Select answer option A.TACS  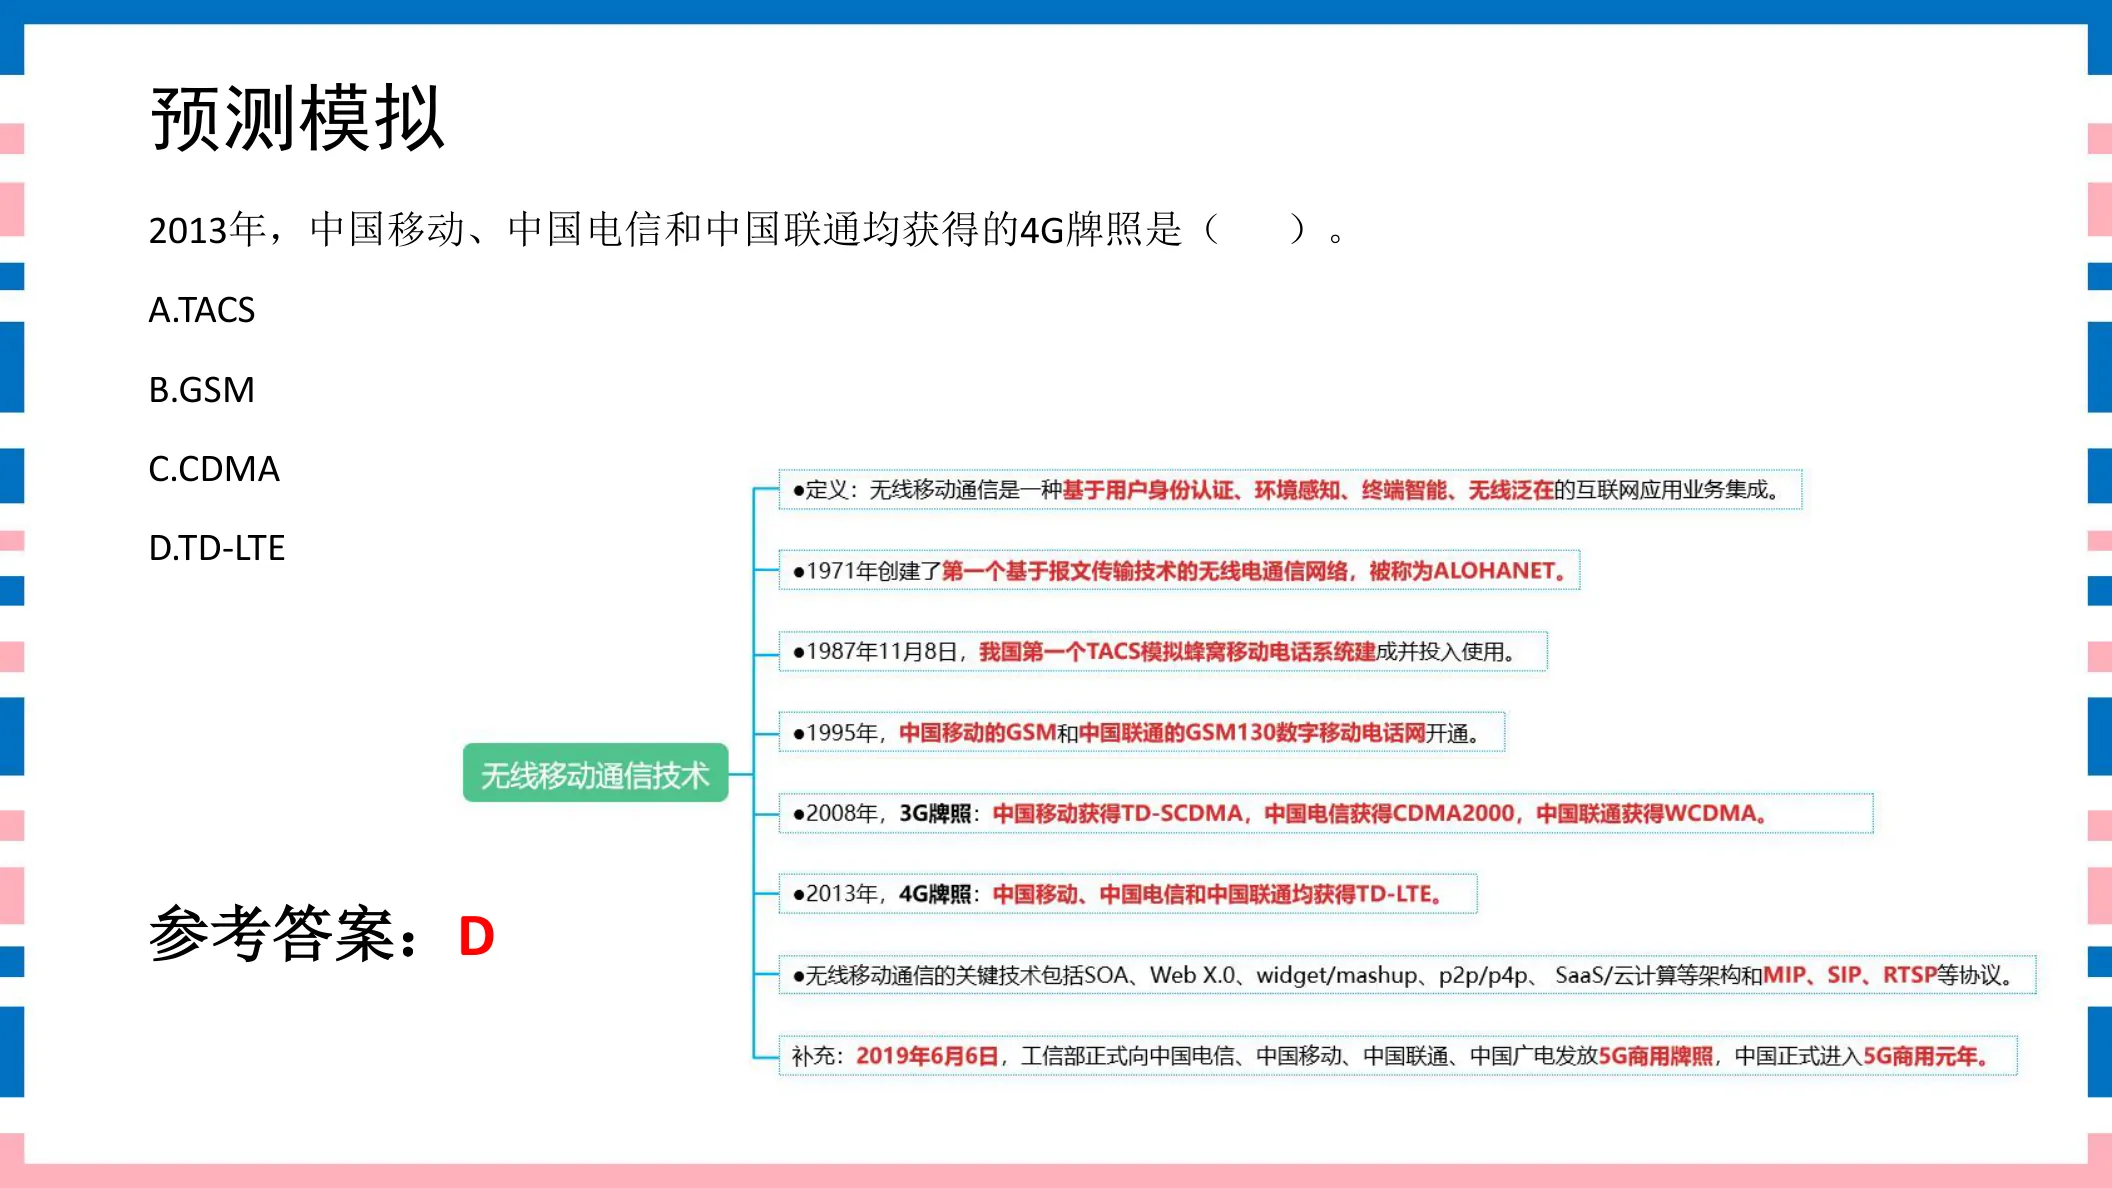click(202, 310)
